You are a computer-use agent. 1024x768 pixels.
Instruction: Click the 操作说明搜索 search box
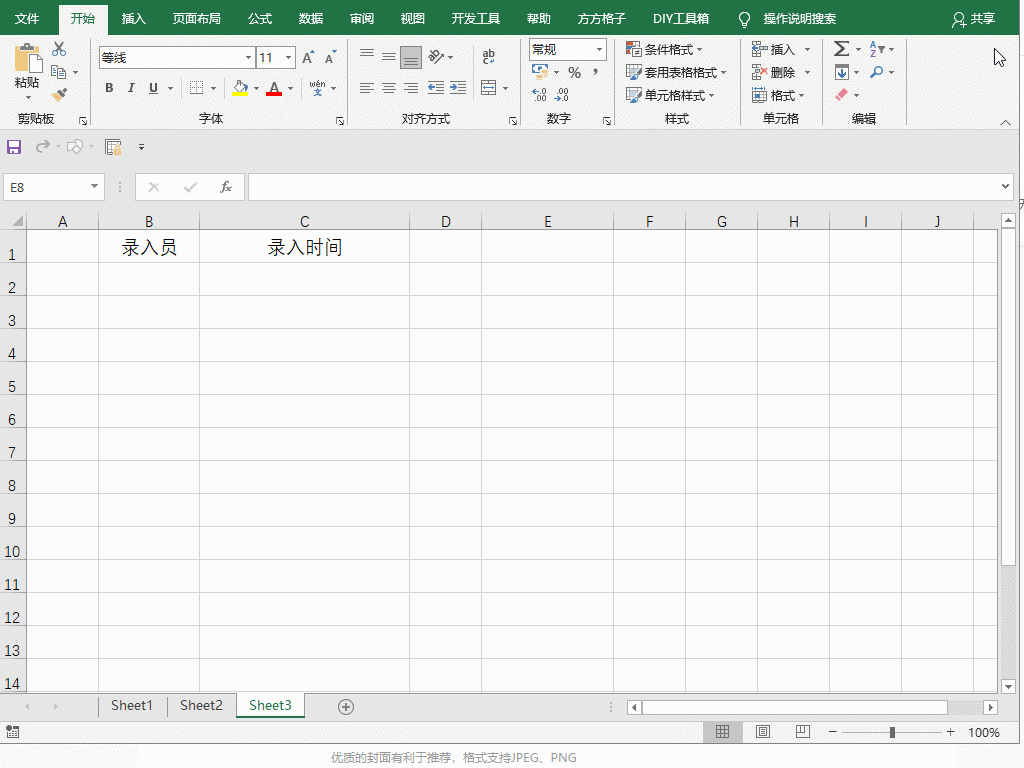pyautogui.click(x=799, y=19)
